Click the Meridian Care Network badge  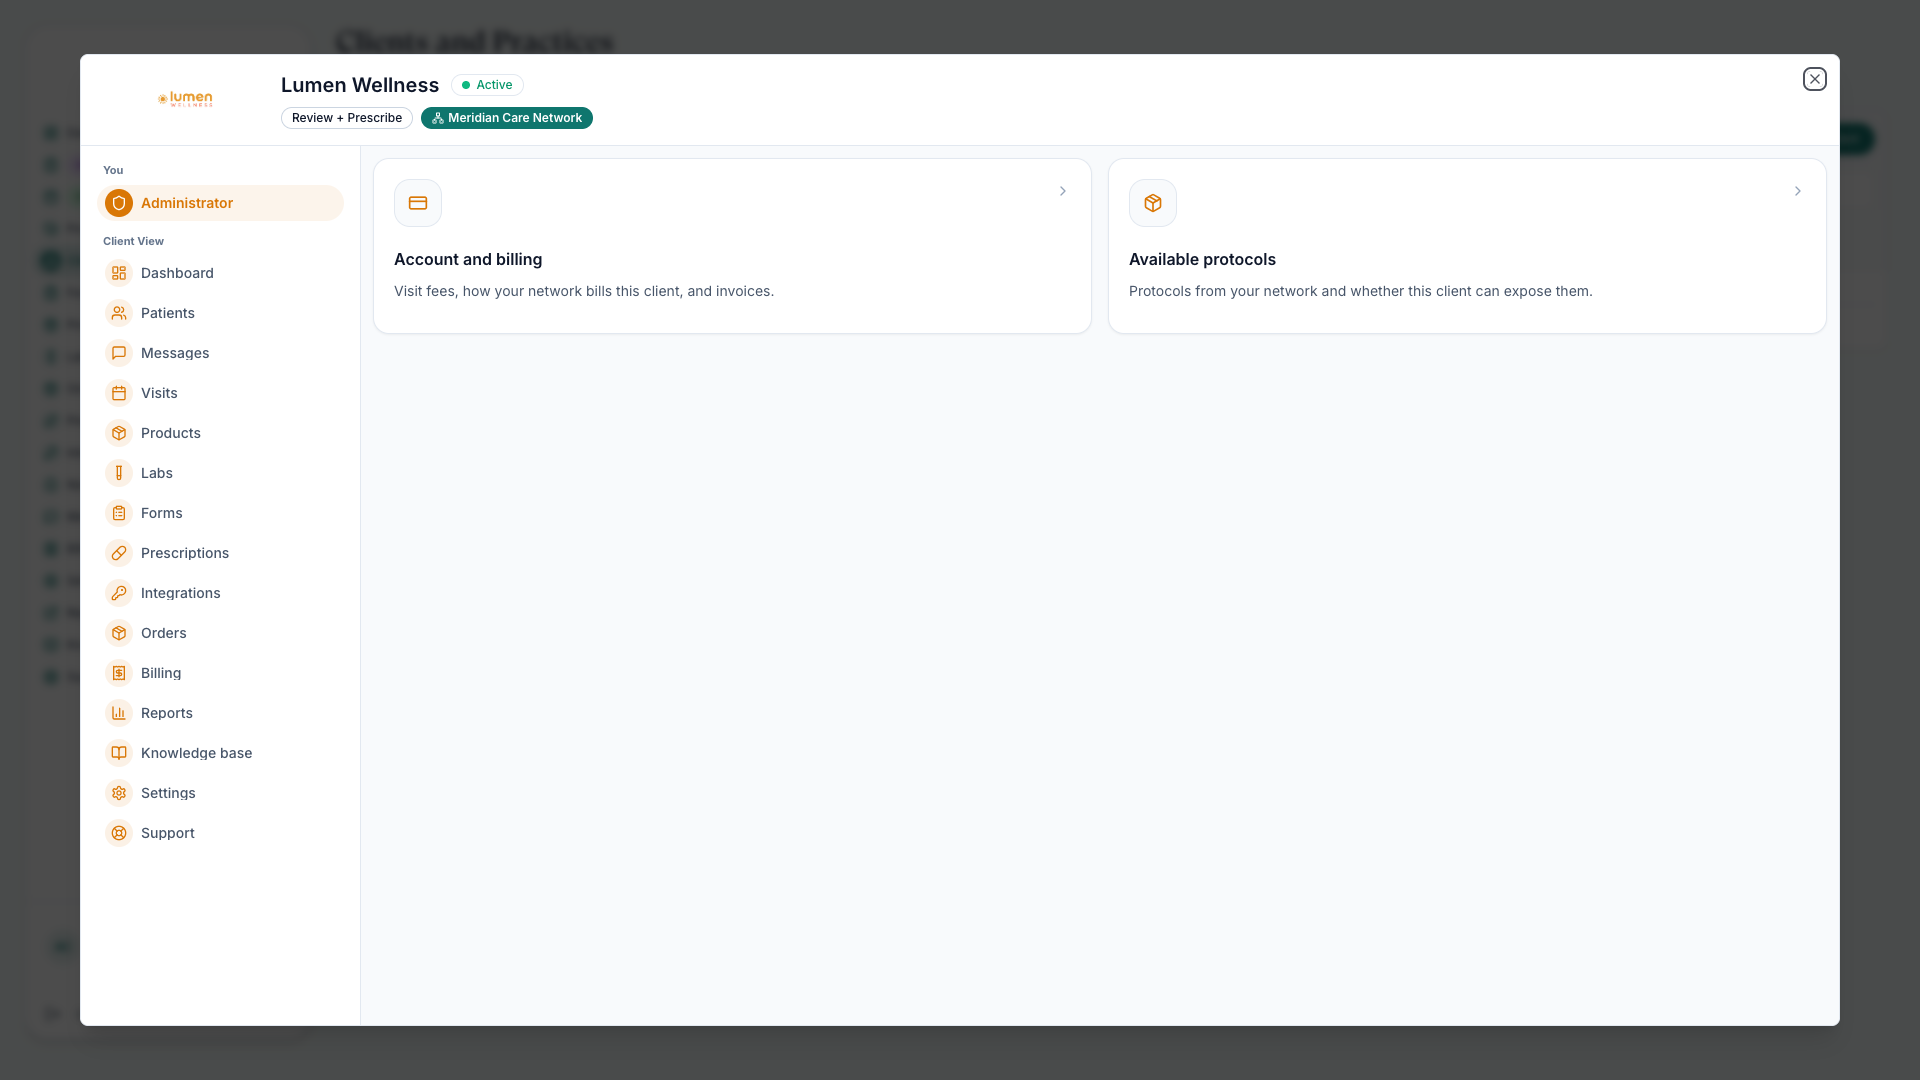pyautogui.click(x=507, y=118)
